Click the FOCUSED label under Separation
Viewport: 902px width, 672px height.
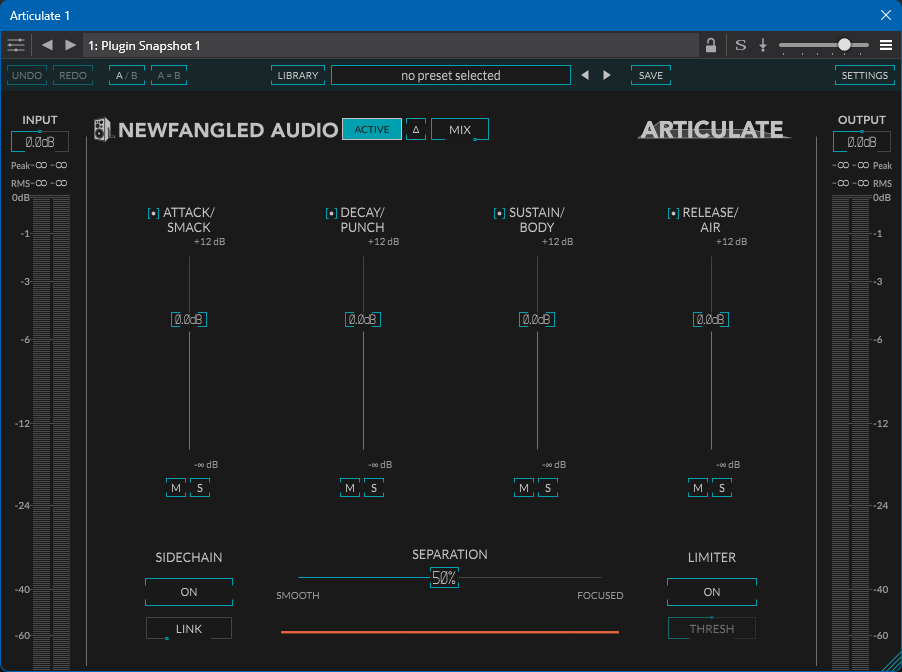click(x=600, y=595)
